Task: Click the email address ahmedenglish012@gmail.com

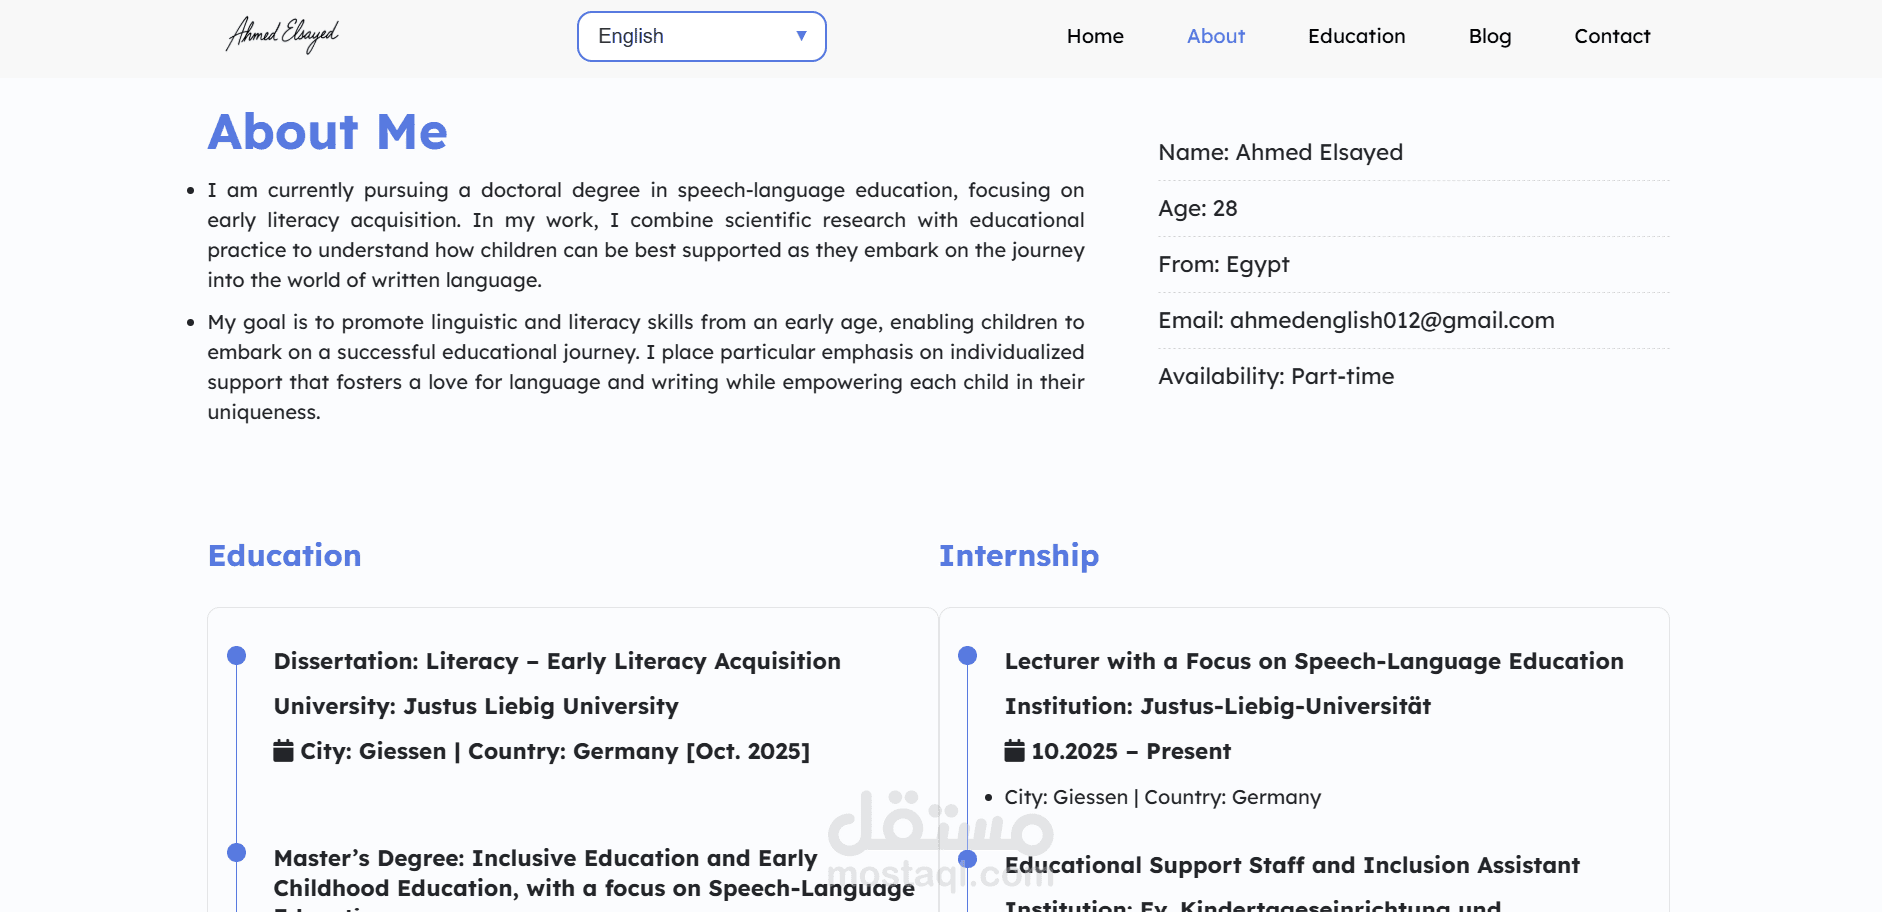Action: pos(1392,321)
